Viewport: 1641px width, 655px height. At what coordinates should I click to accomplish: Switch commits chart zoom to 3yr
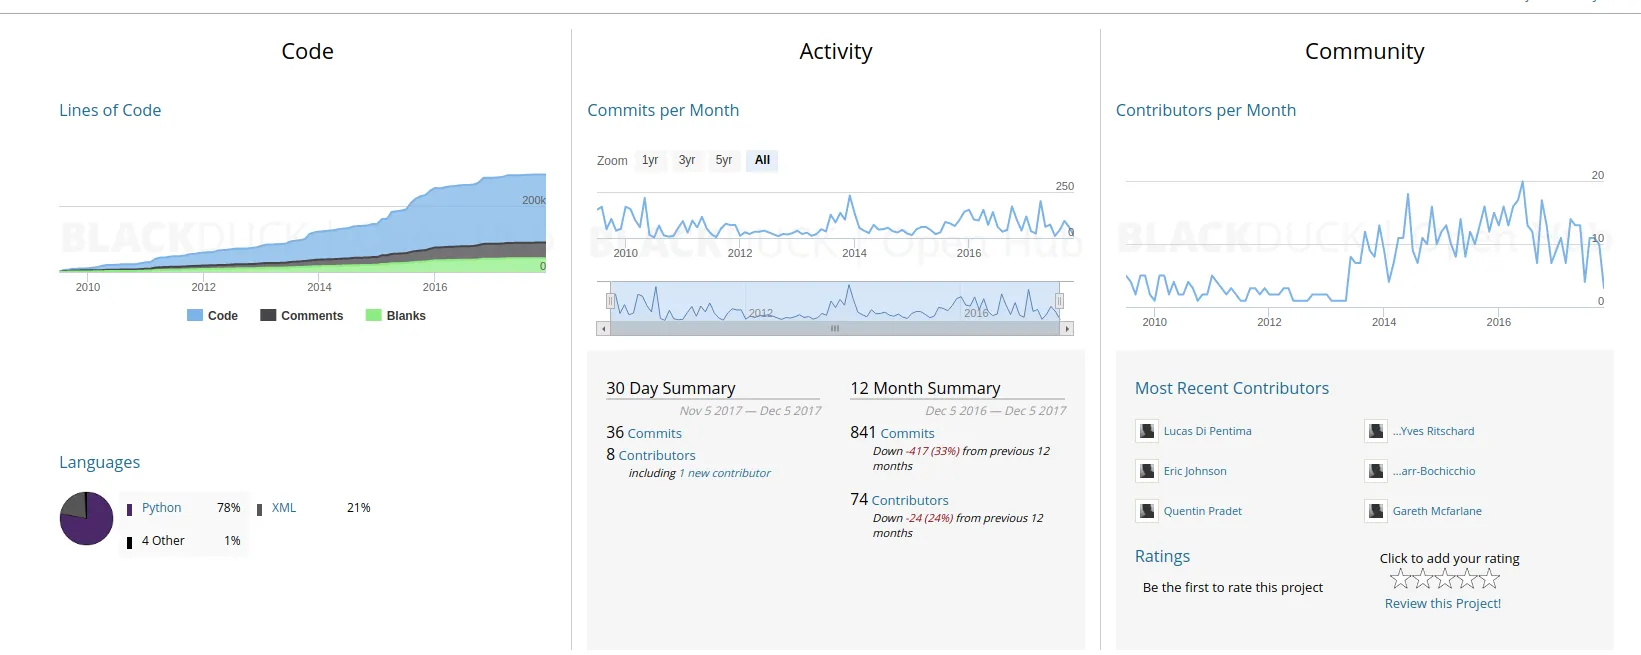tap(687, 160)
